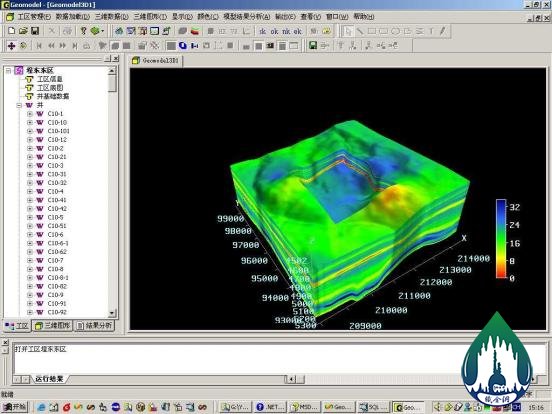Select the text T tool

(x=431, y=31)
